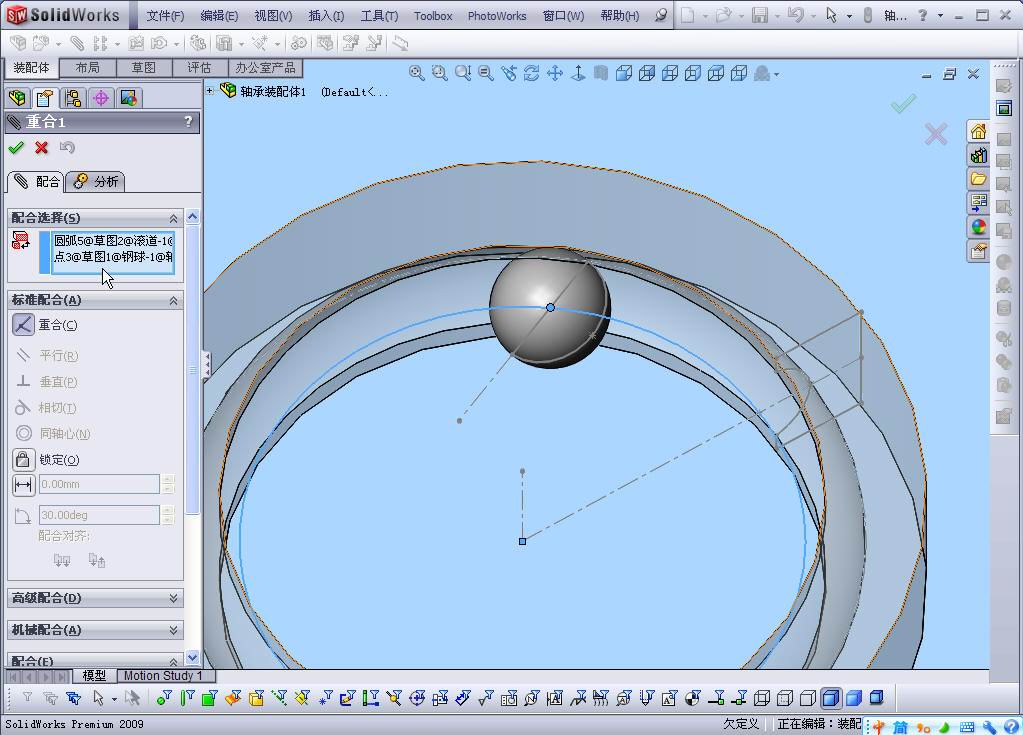Open the DimXpertManager crosshair tab

(x=101, y=98)
